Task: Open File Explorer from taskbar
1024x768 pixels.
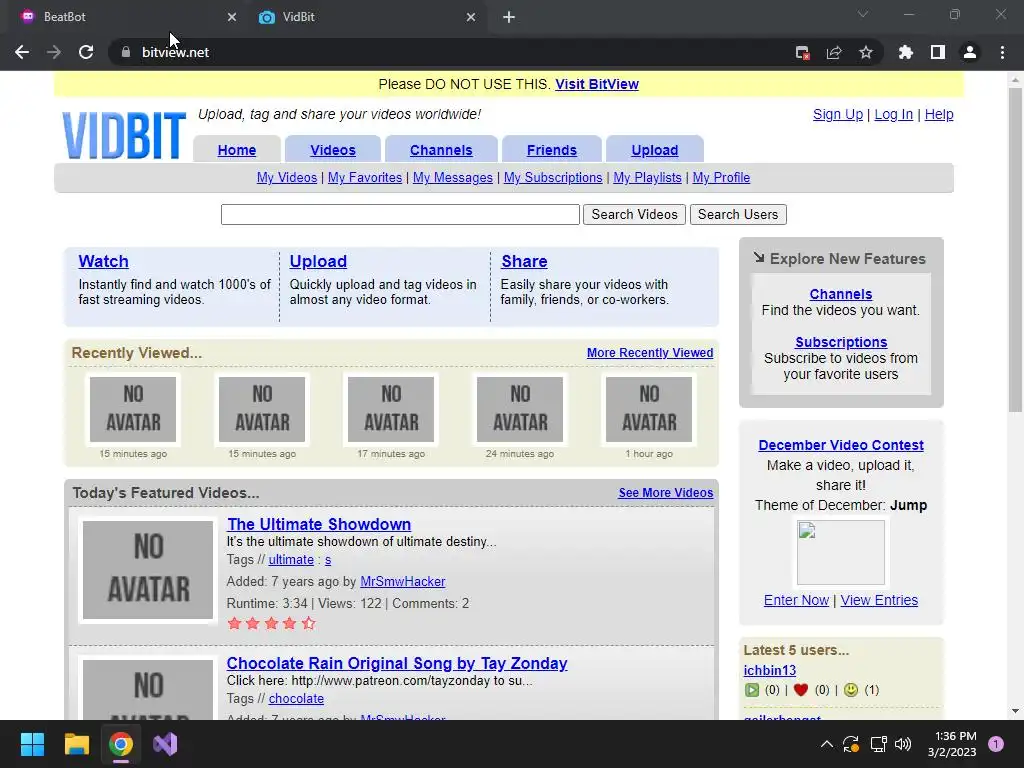Action: 76,744
